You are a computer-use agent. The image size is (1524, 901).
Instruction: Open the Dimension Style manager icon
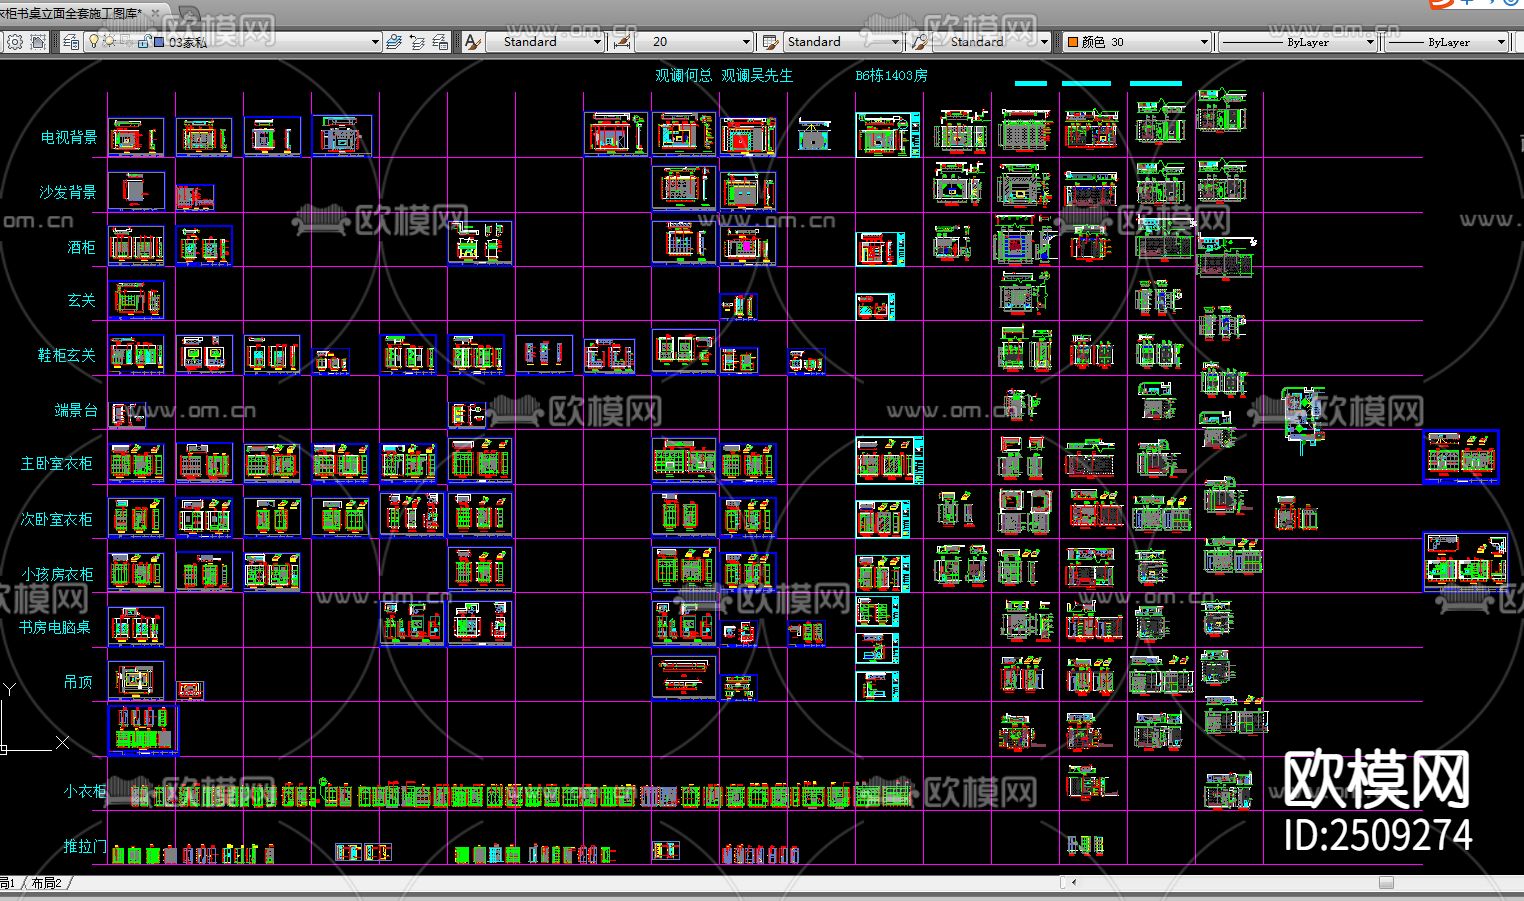(622, 42)
